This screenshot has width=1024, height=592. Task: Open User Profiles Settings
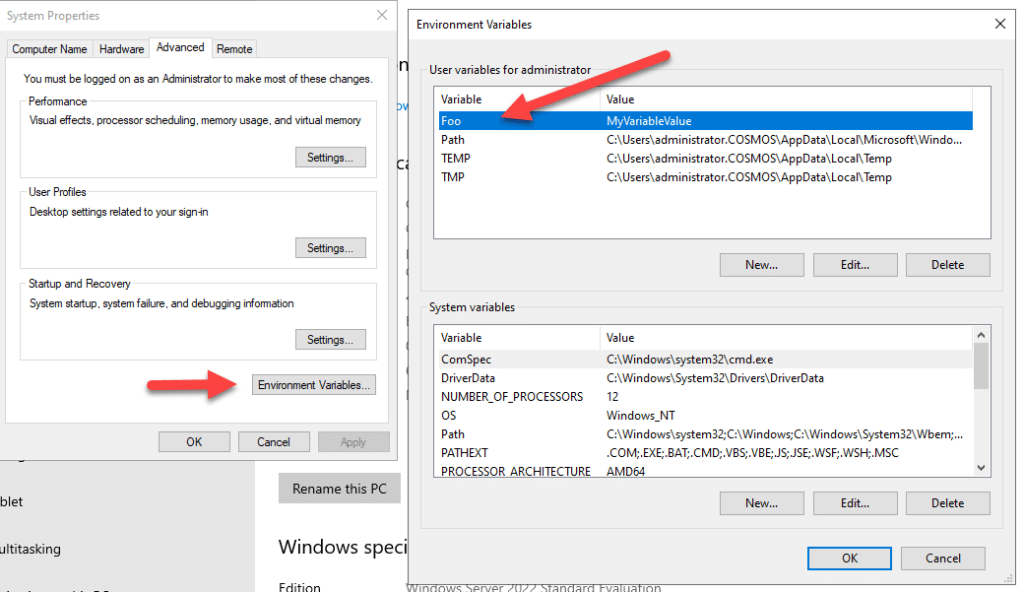point(330,247)
